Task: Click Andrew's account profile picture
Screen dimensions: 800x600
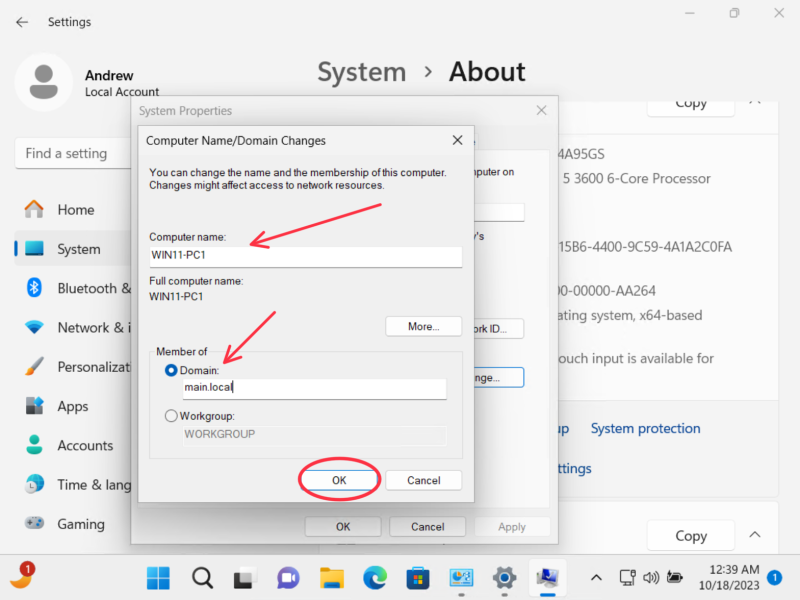Action: coord(43,81)
